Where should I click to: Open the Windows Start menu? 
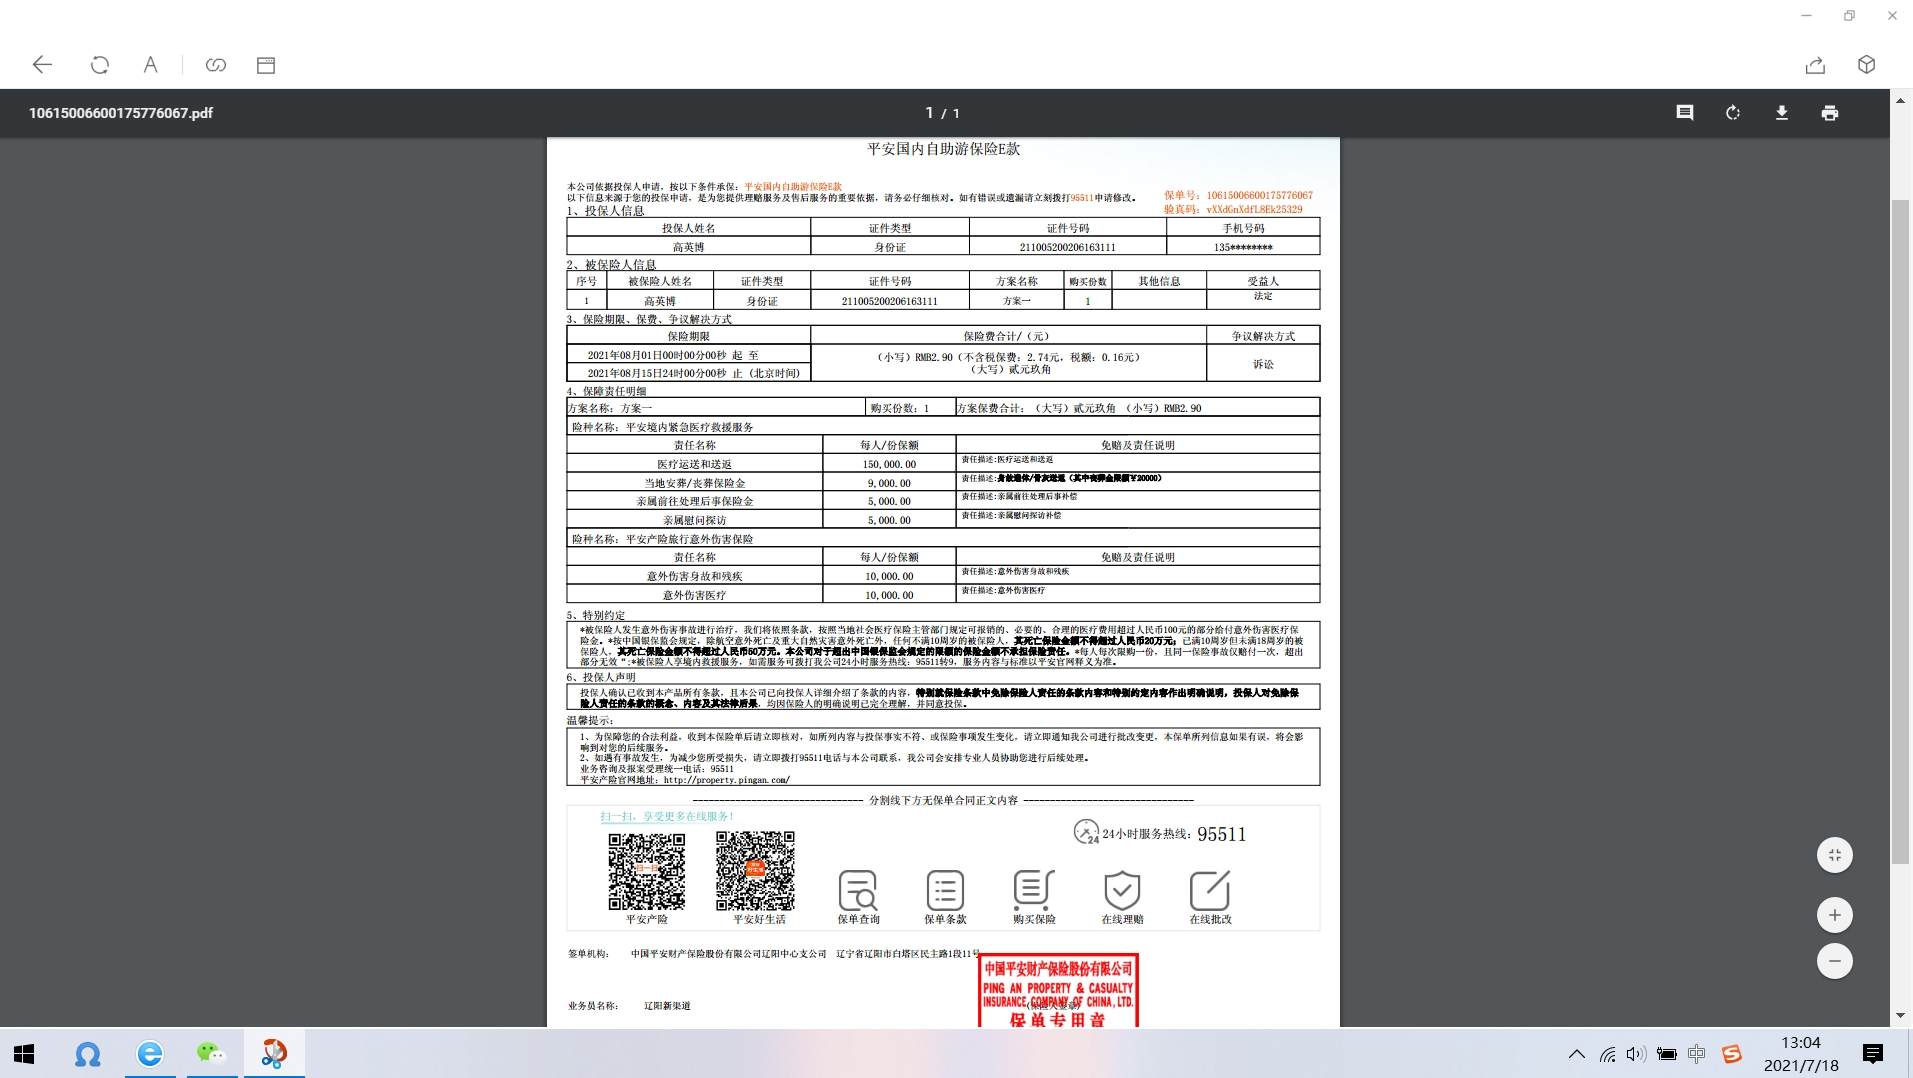click(24, 1054)
